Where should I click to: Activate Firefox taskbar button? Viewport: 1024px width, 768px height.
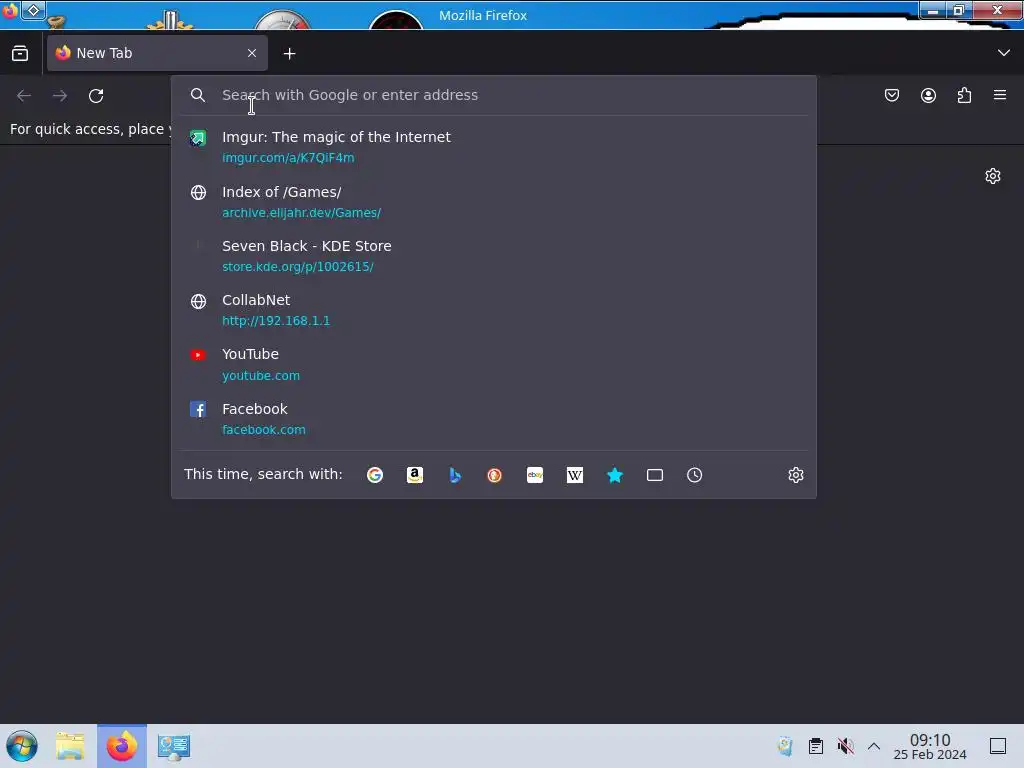122,746
